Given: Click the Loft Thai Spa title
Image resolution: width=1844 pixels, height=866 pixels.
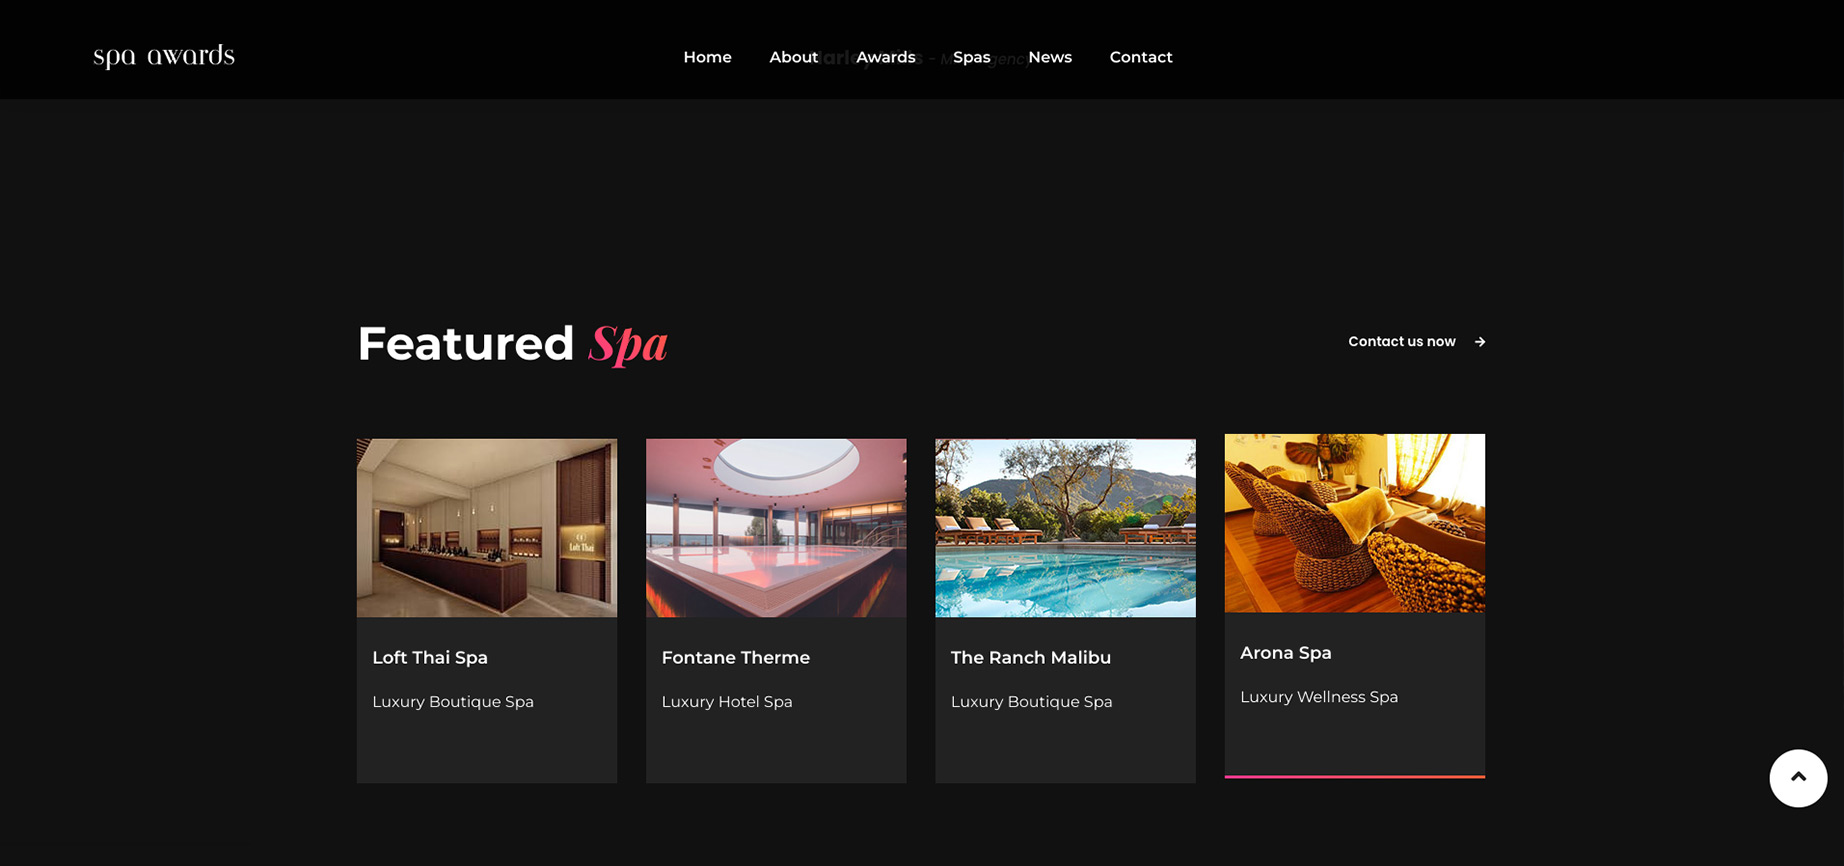Looking at the screenshot, I should click(430, 658).
